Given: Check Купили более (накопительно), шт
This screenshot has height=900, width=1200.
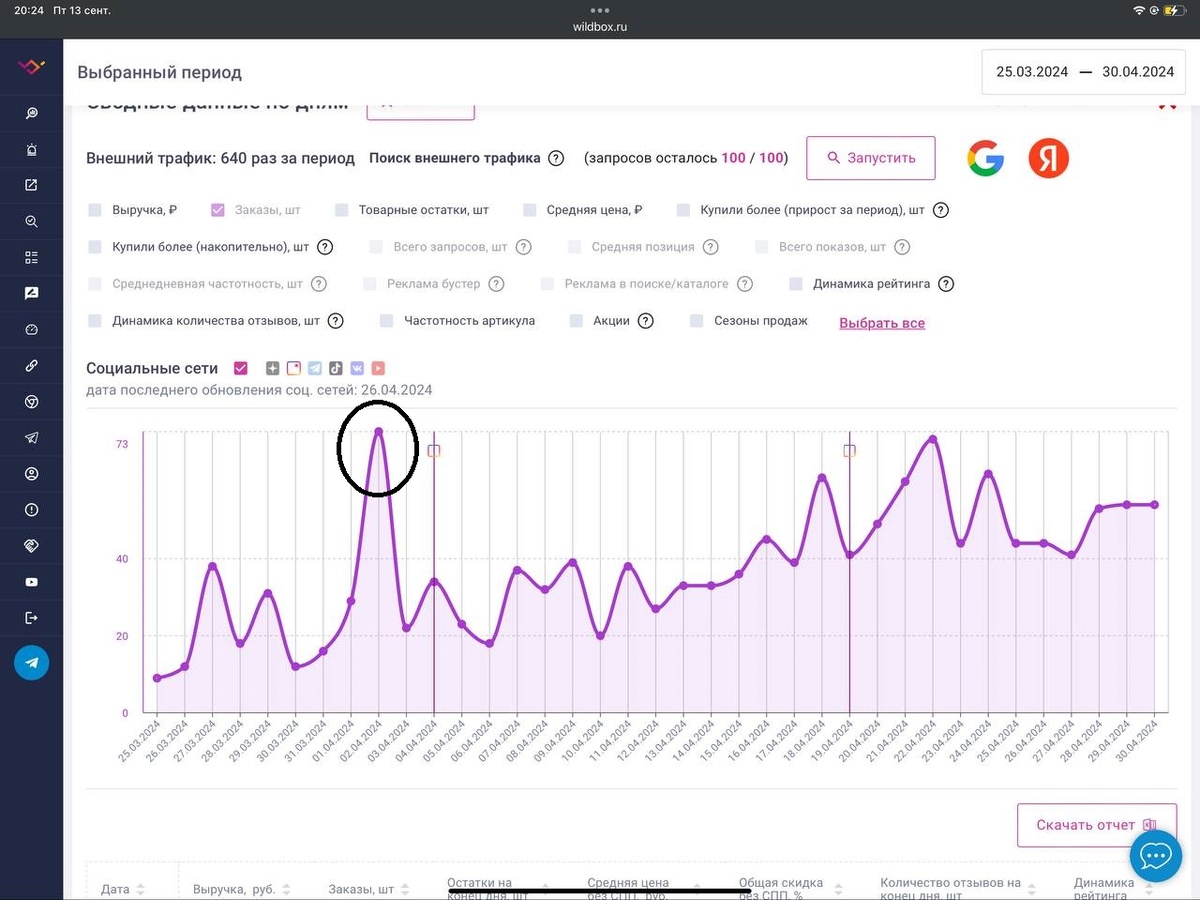Looking at the screenshot, I should [95, 247].
